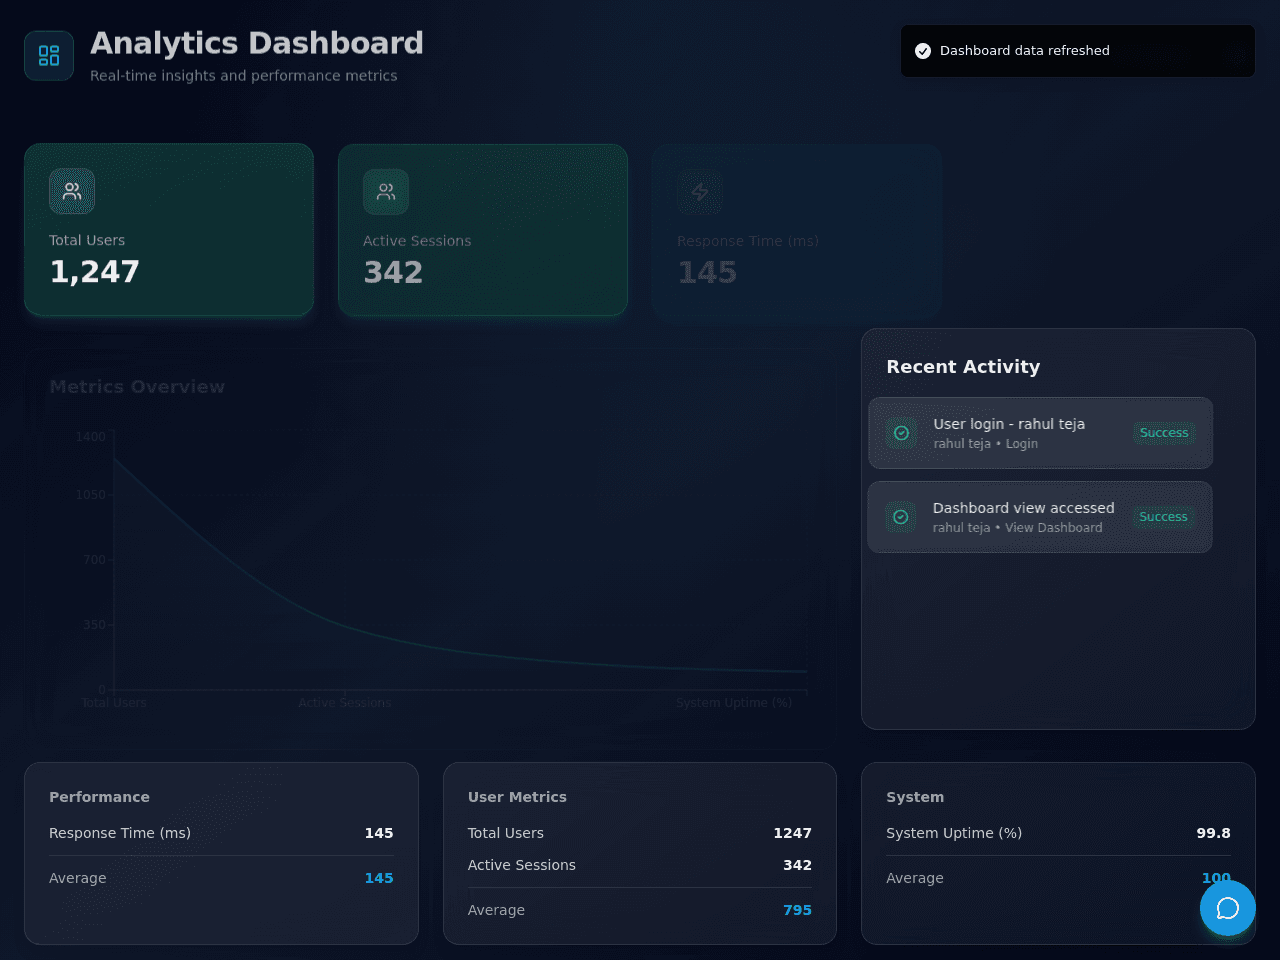Click the User Metrics panel heading
This screenshot has height=960, width=1280.
(x=517, y=797)
